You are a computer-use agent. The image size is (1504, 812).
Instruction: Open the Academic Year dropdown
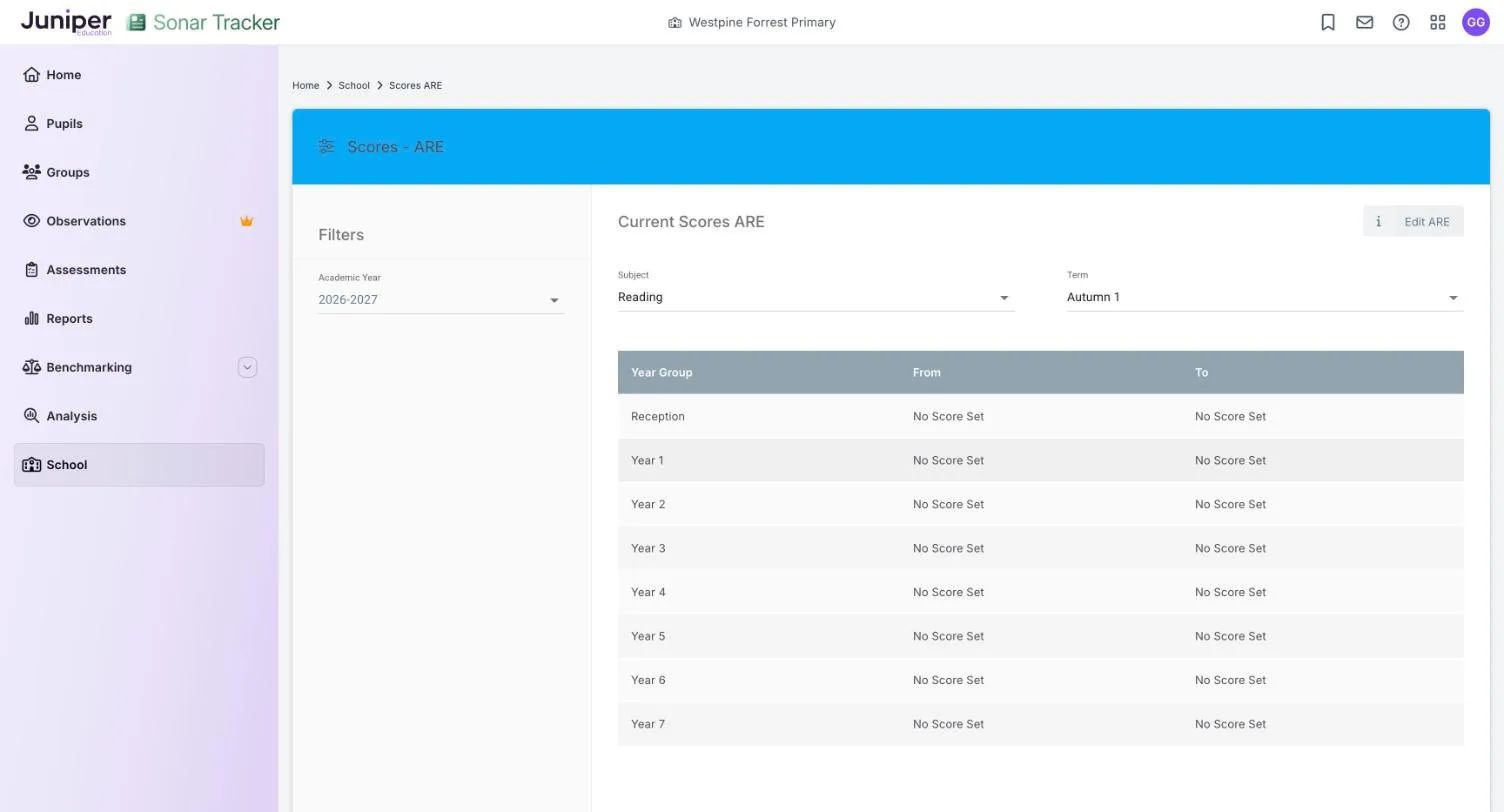click(x=441, y=300)
